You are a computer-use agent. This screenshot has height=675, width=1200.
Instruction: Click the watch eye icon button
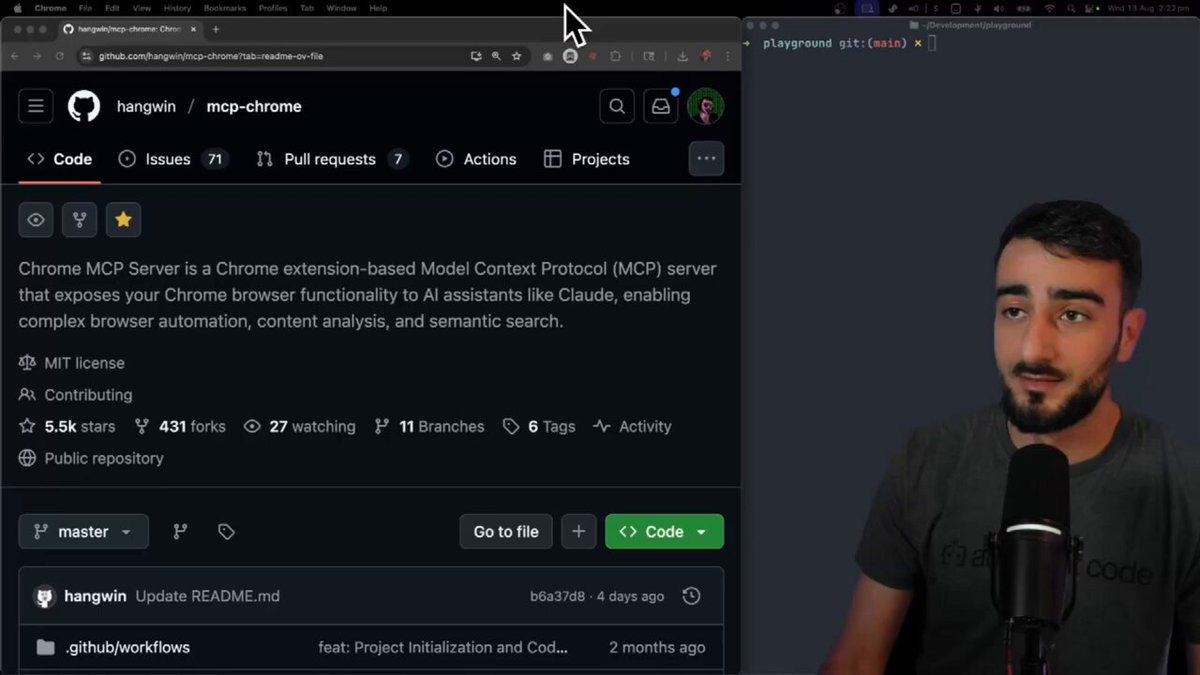click(36, 220)
